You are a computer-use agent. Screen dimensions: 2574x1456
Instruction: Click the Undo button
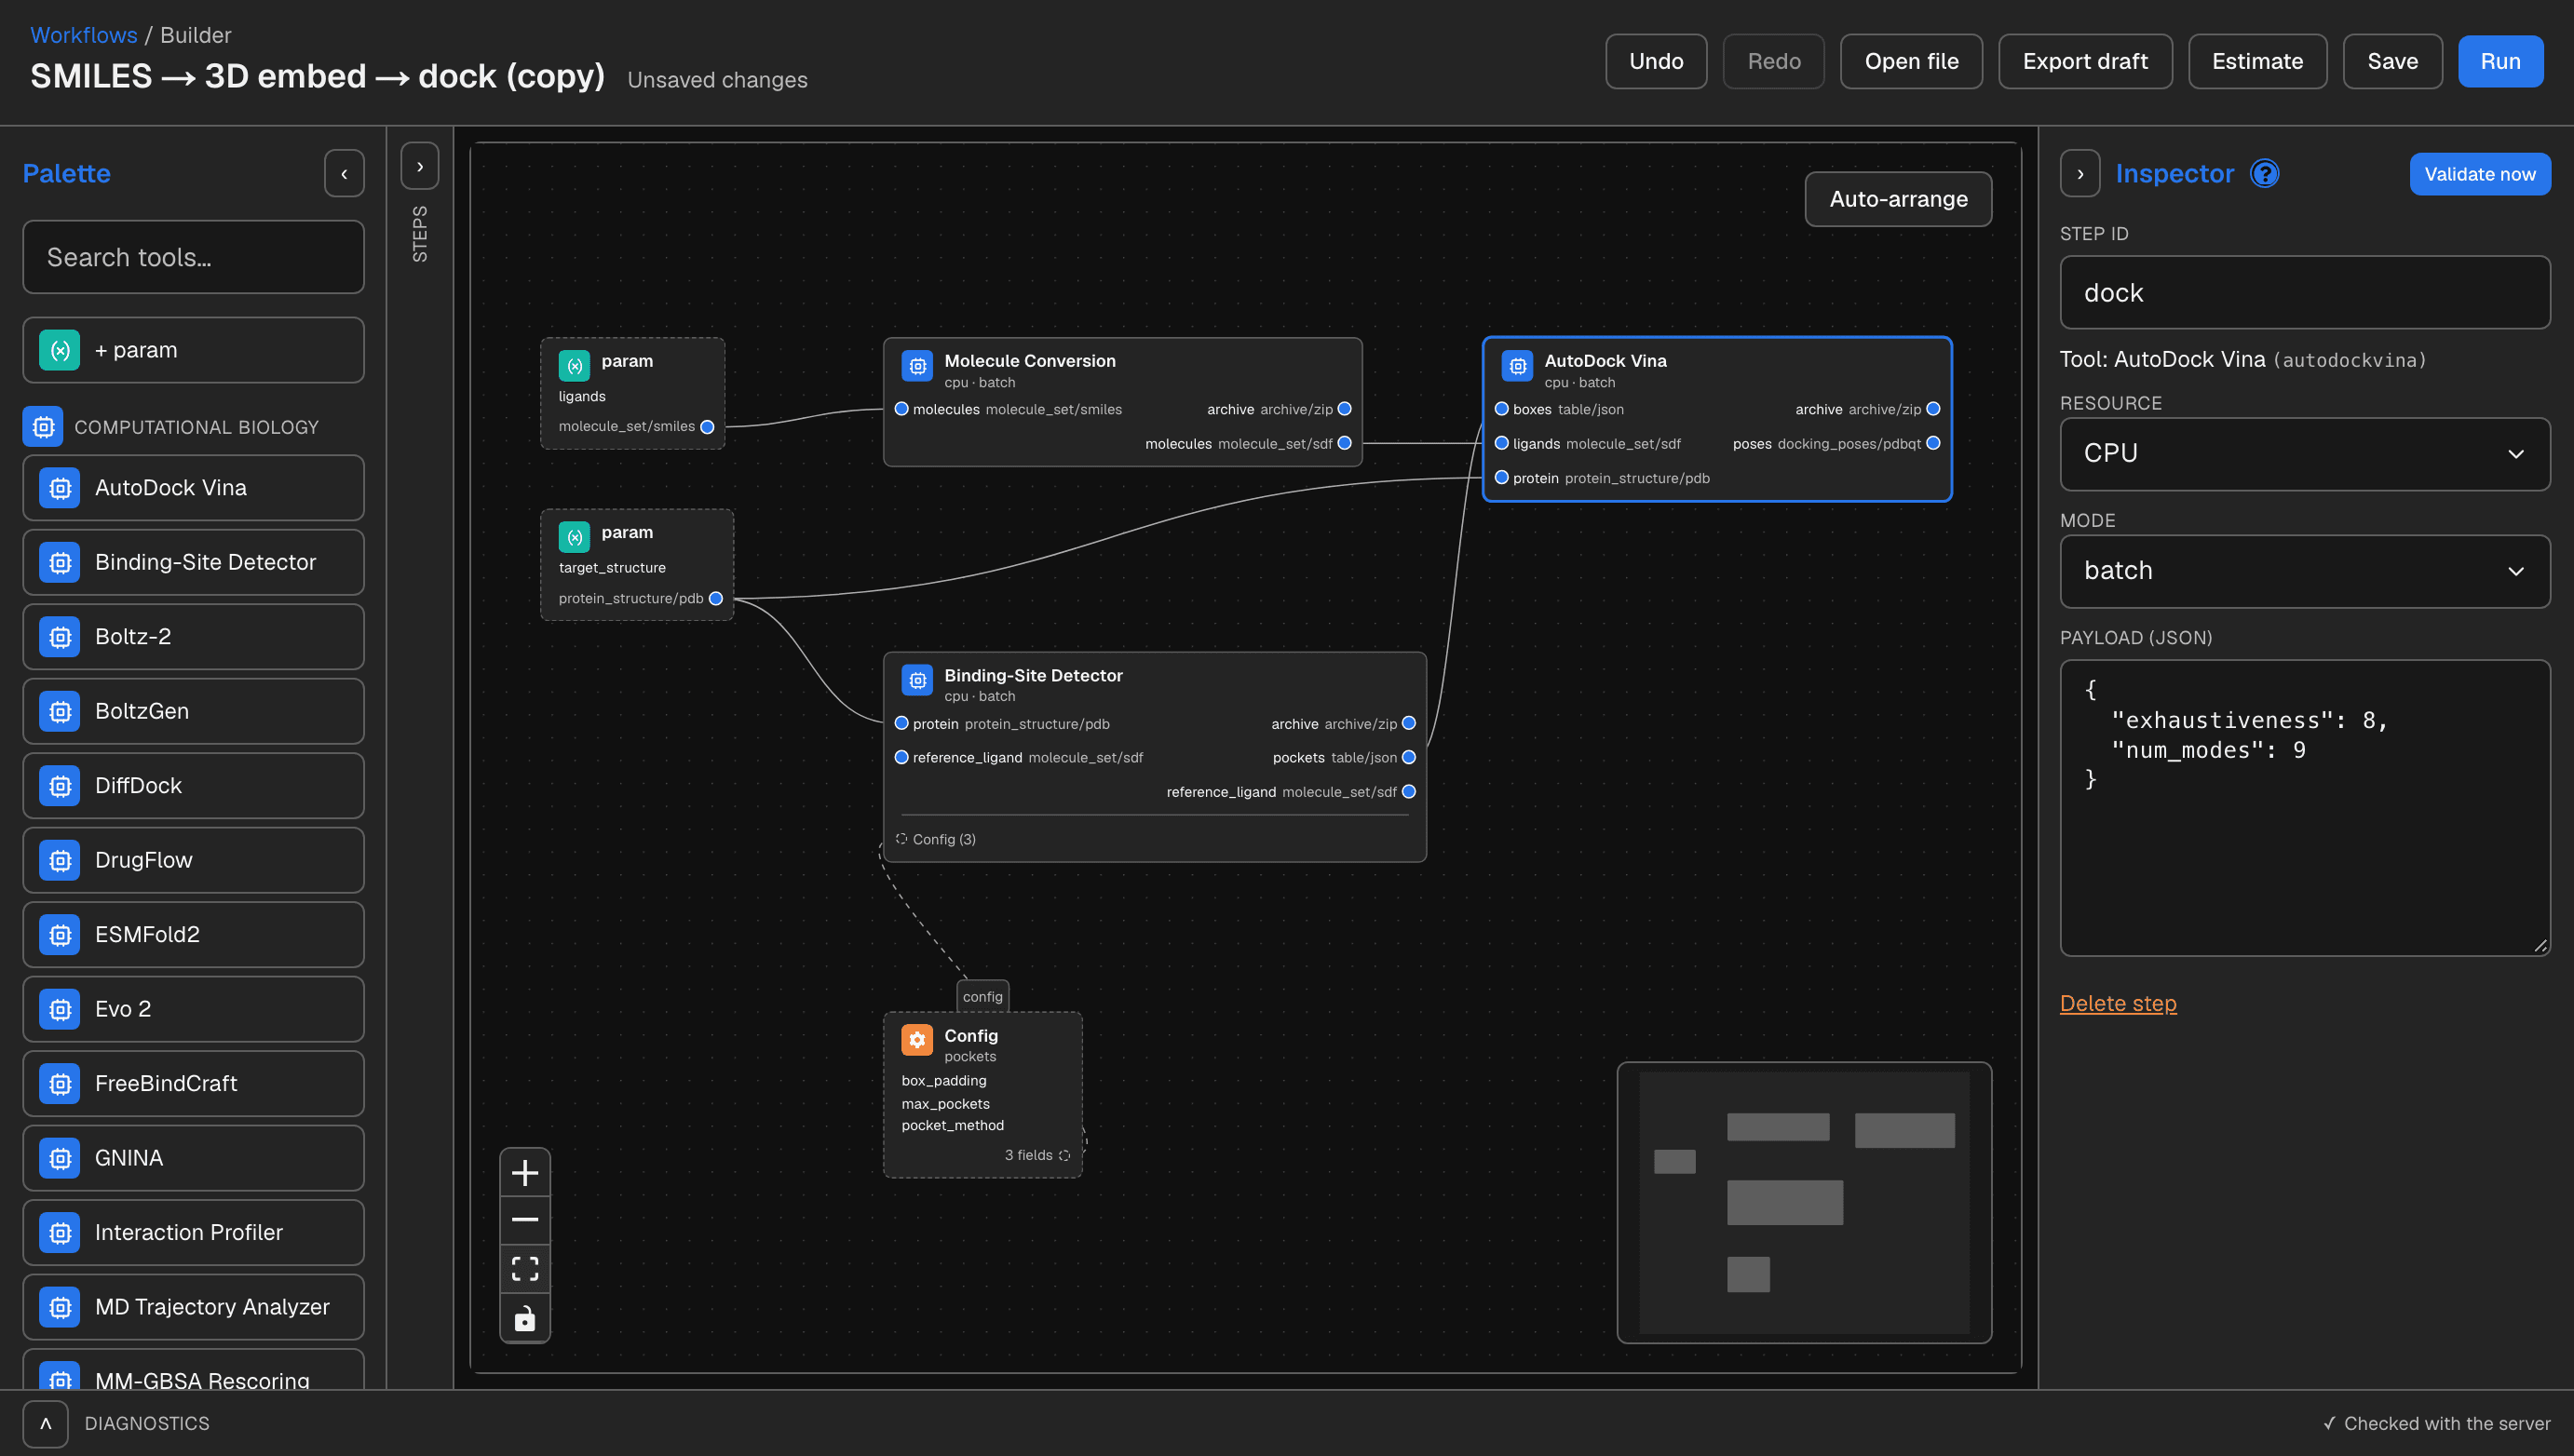point(1656,62)
